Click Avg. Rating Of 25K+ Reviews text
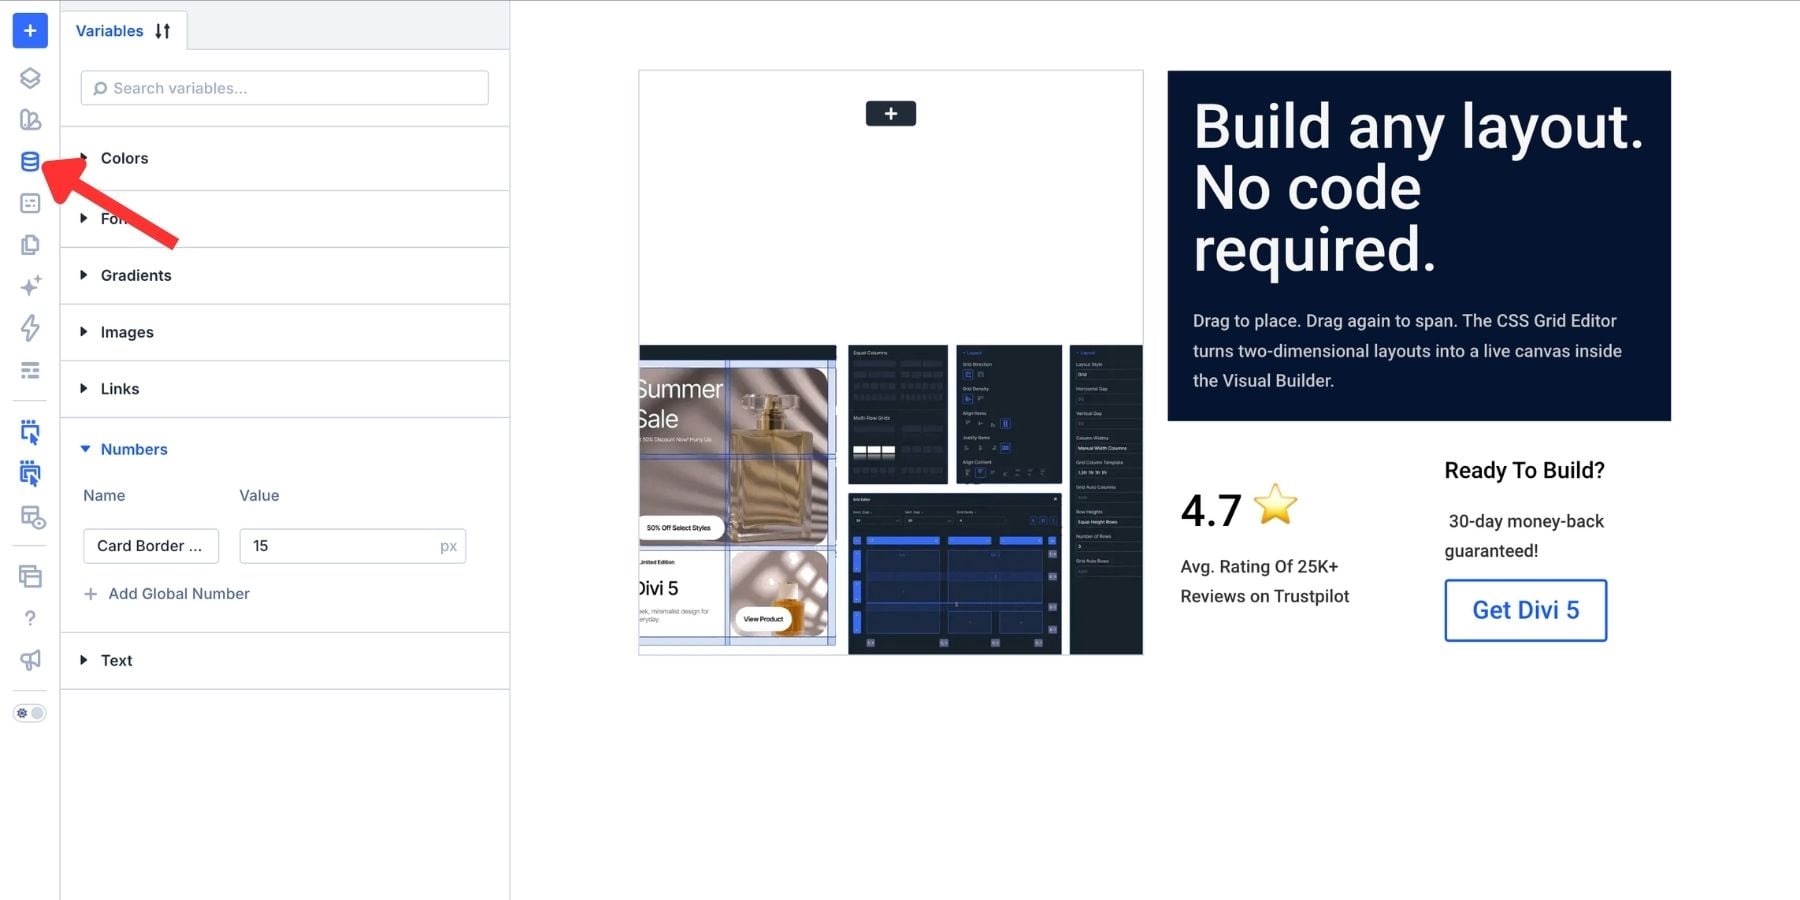Viewport: 1800px width, 900px height. (1265, 581)
